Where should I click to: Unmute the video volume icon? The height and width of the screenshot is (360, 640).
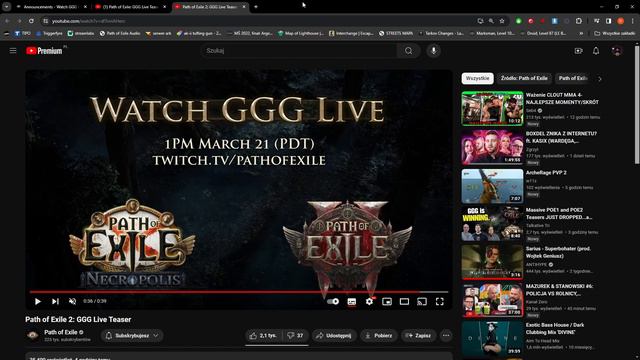coord(72,301)
